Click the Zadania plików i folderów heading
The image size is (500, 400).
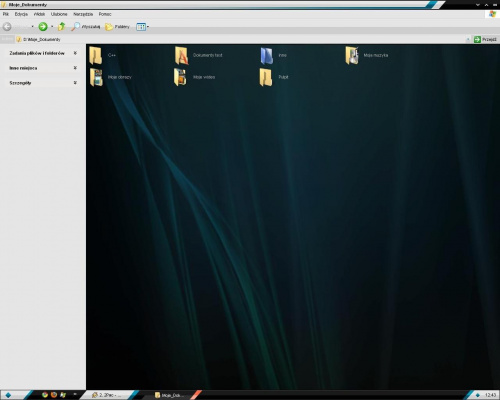[37, 53]
